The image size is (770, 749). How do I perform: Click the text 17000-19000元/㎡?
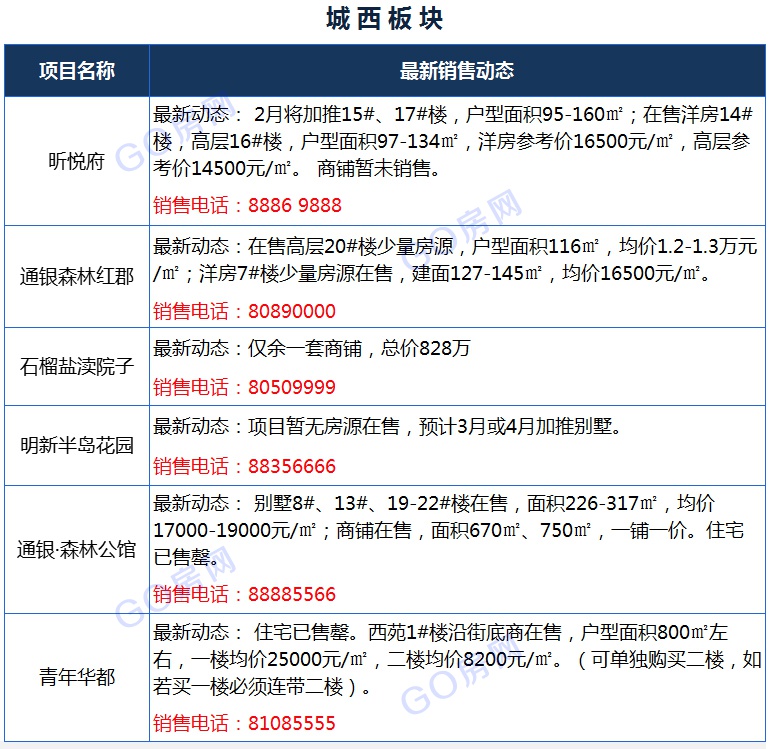coord(234,530)
